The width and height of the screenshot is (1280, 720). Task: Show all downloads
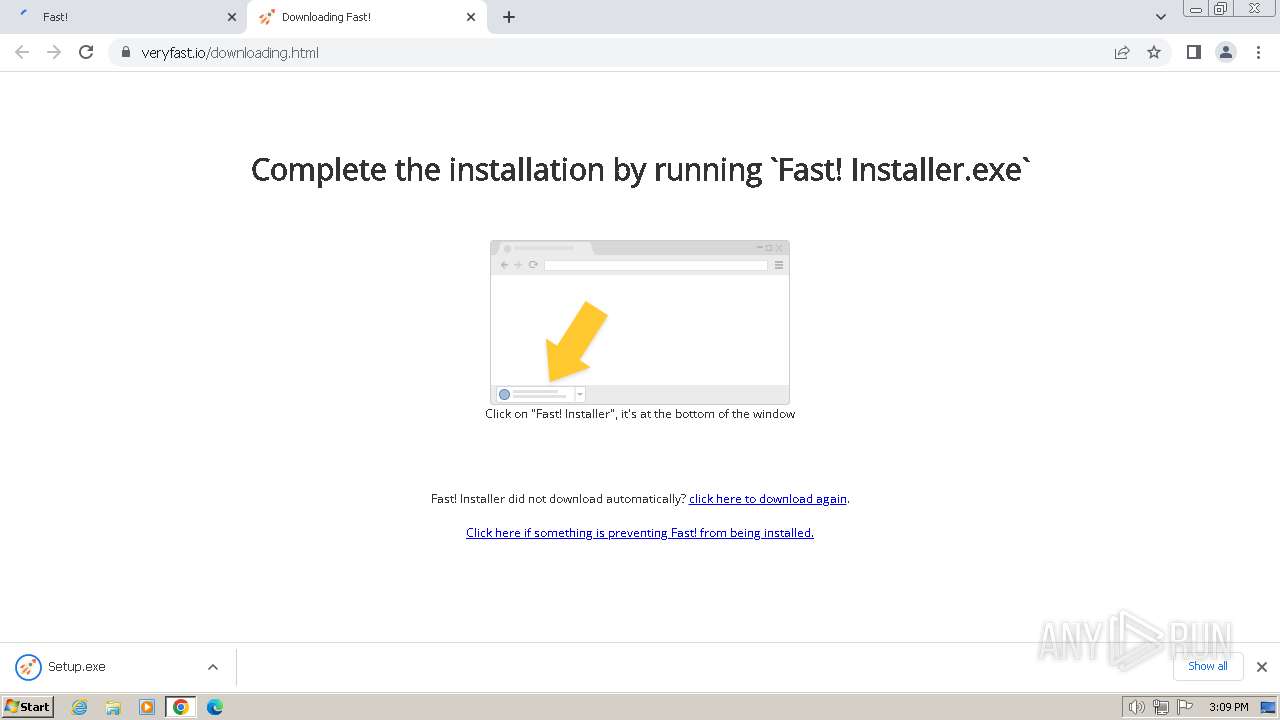tap(1208, 666)
